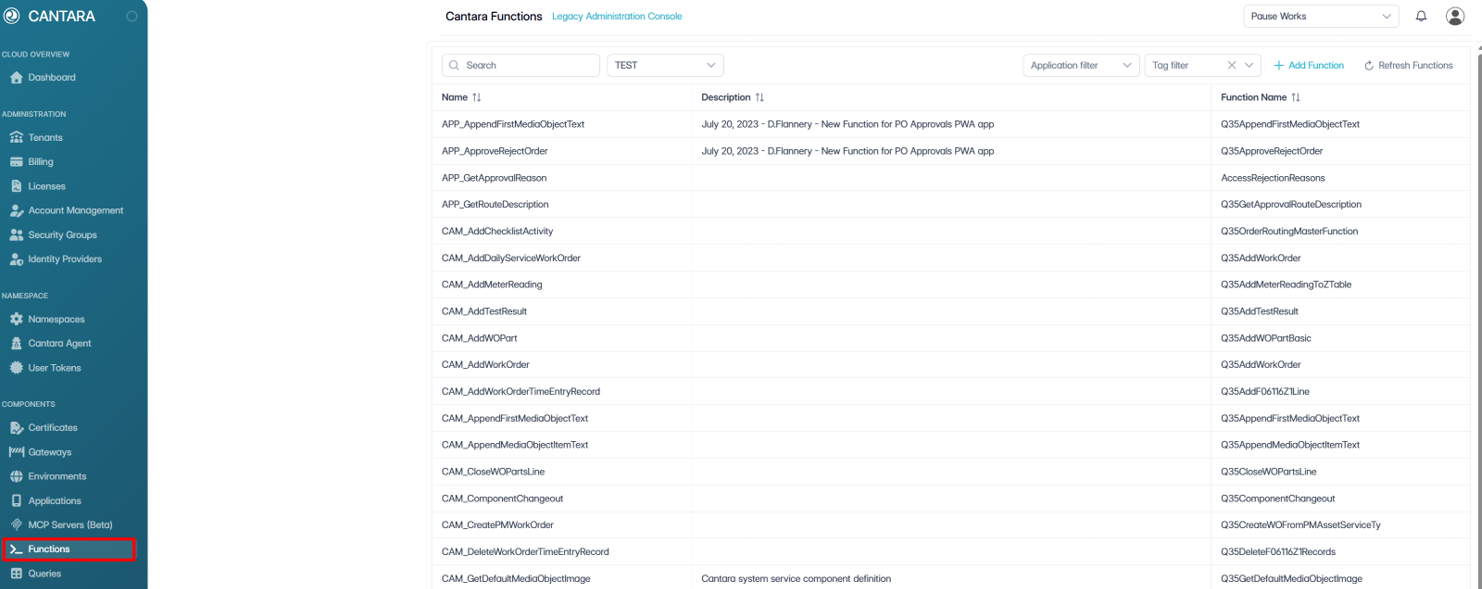The width and height of the screenshot is (1482, 589).
Task: Go to Dashboard via the home icon
Action: coord(16,77)
